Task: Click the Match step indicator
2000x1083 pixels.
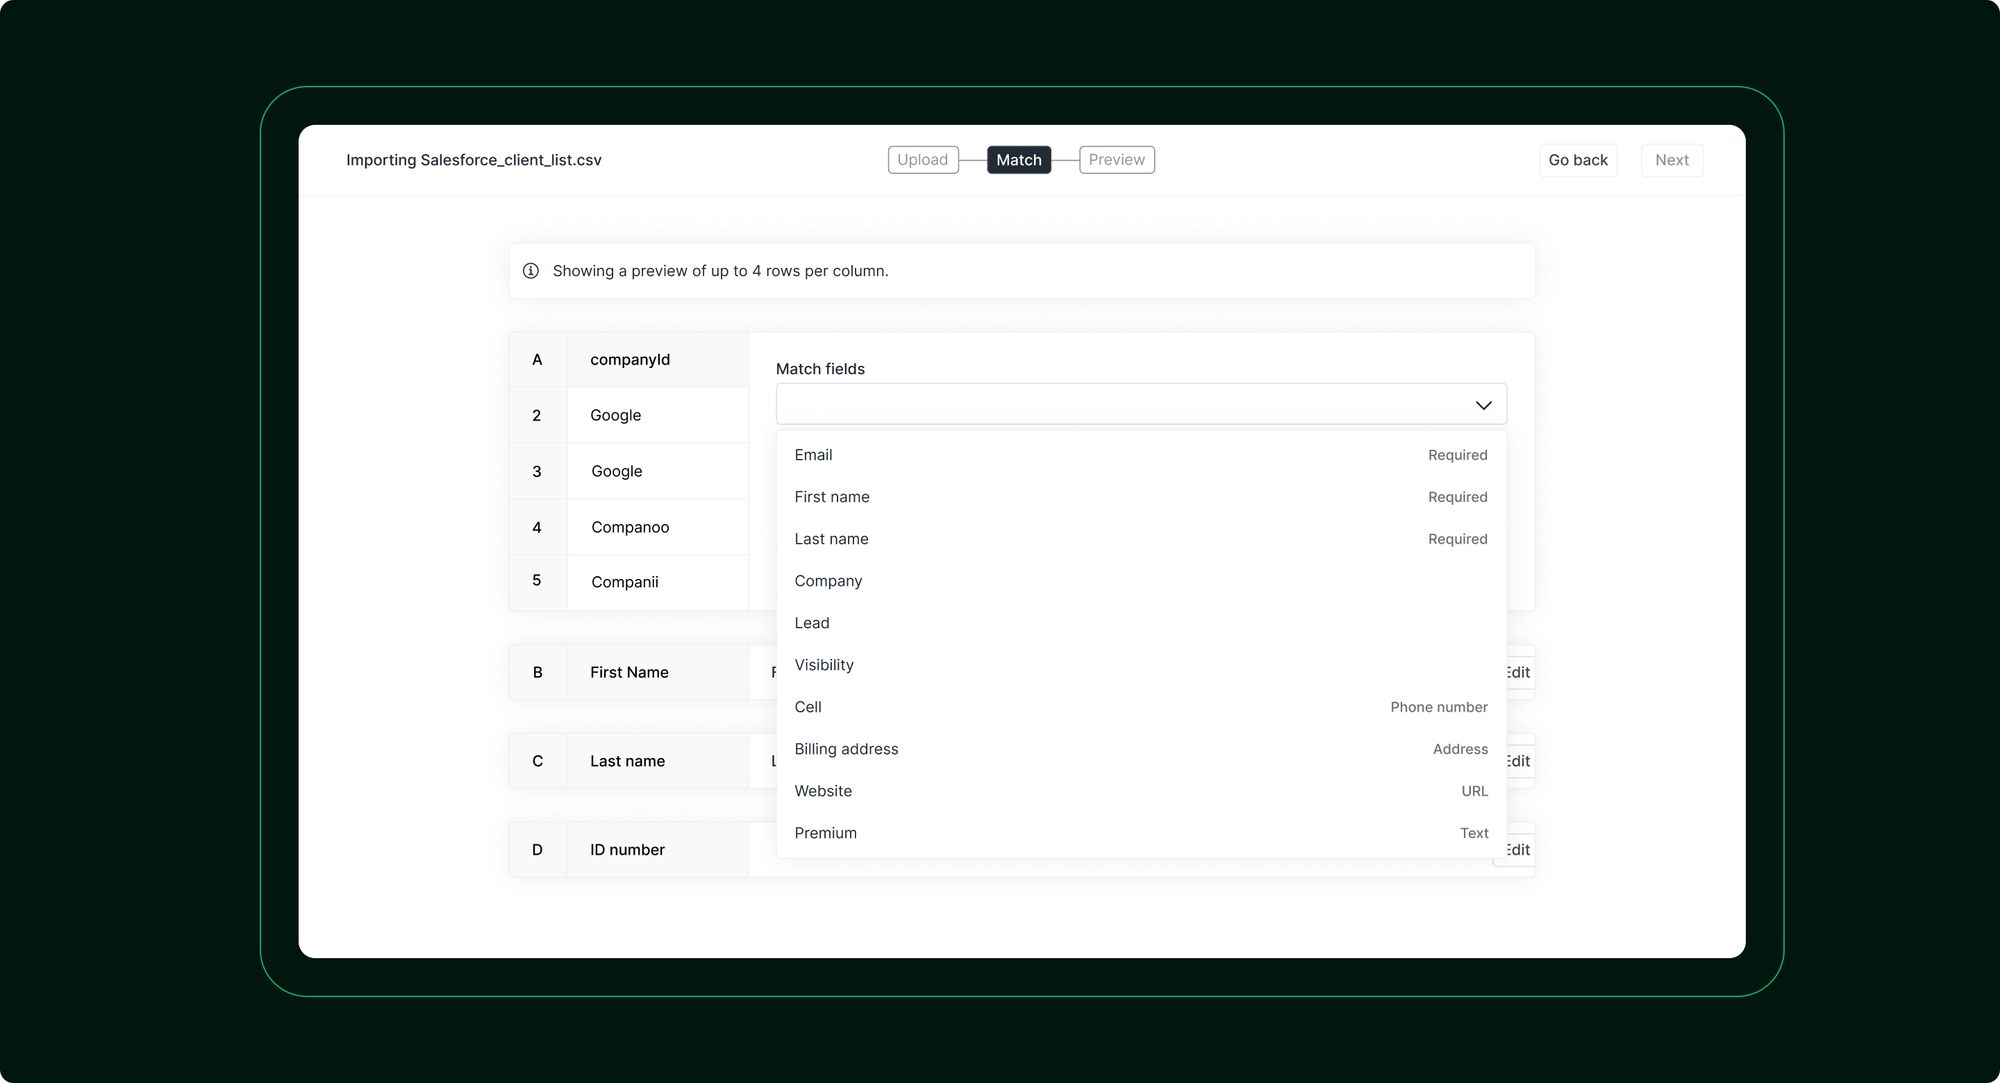Action: (1018, 160)
